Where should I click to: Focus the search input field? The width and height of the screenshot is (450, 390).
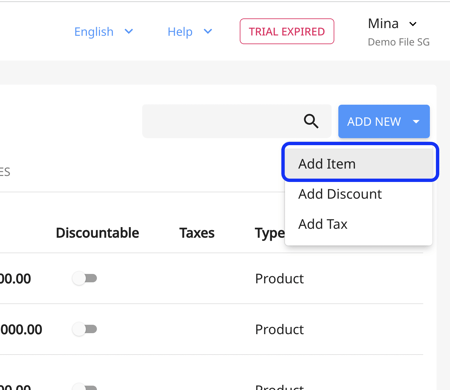coord(237,121)
